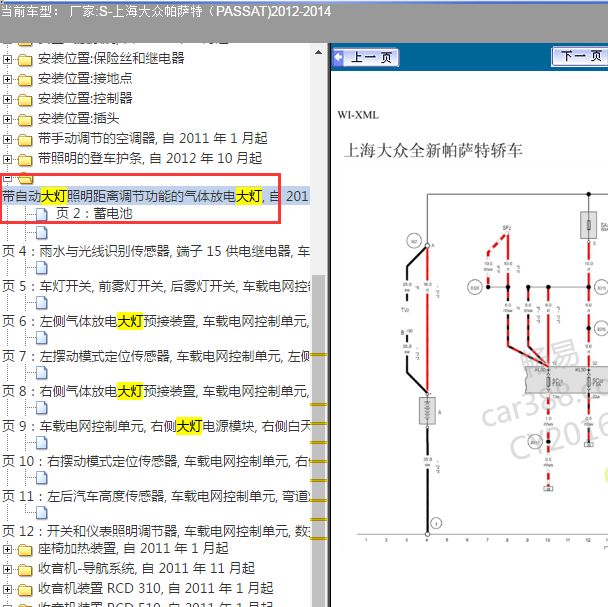Click the open folder icon above 带自动大灯
Viewport: 608px width, 607px height.
tap(26, 178)
